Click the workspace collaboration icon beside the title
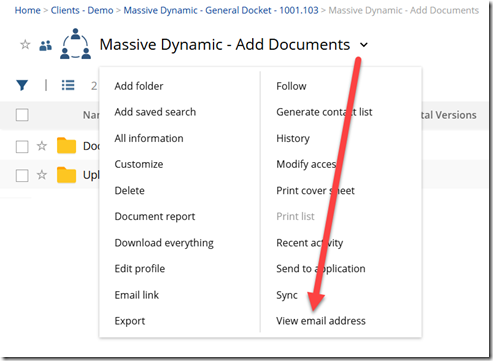The image size is (493, 361). 76,44
